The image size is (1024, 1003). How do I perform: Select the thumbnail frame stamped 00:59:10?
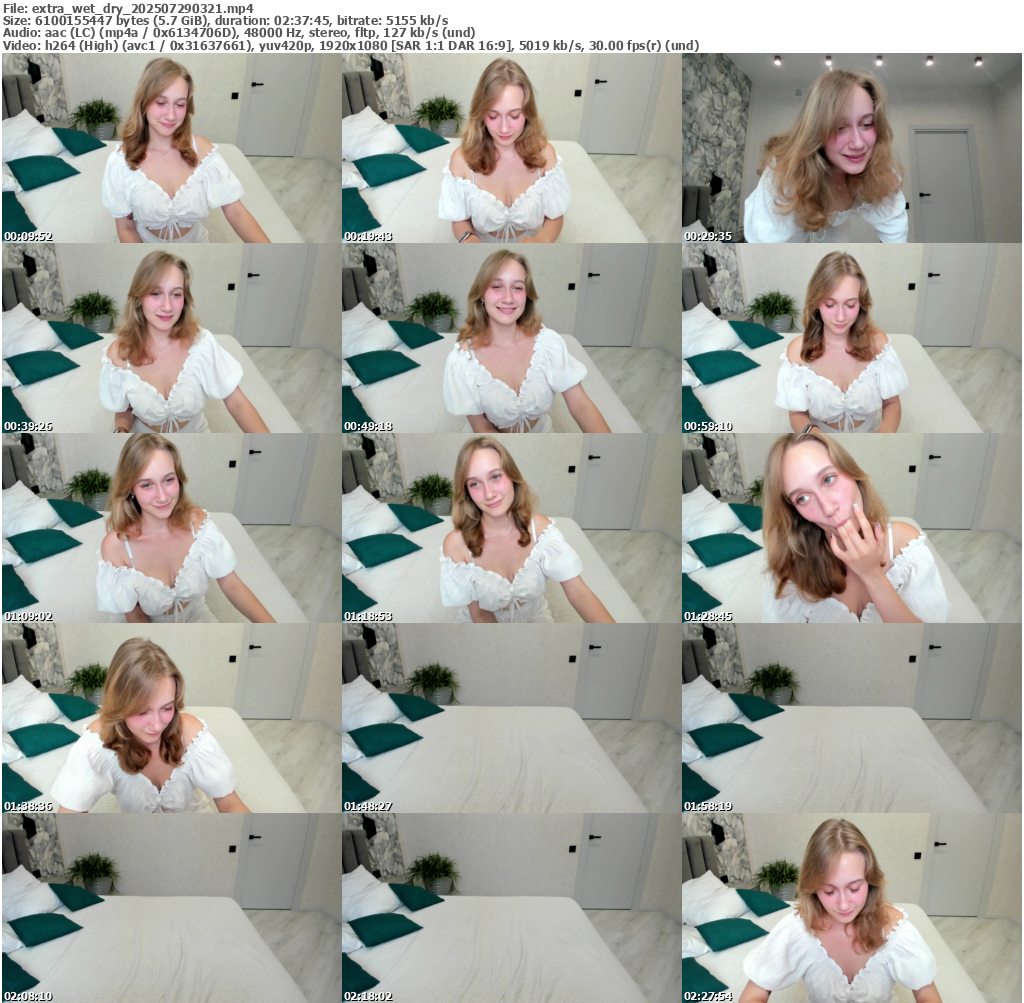(x=852, y=338)
